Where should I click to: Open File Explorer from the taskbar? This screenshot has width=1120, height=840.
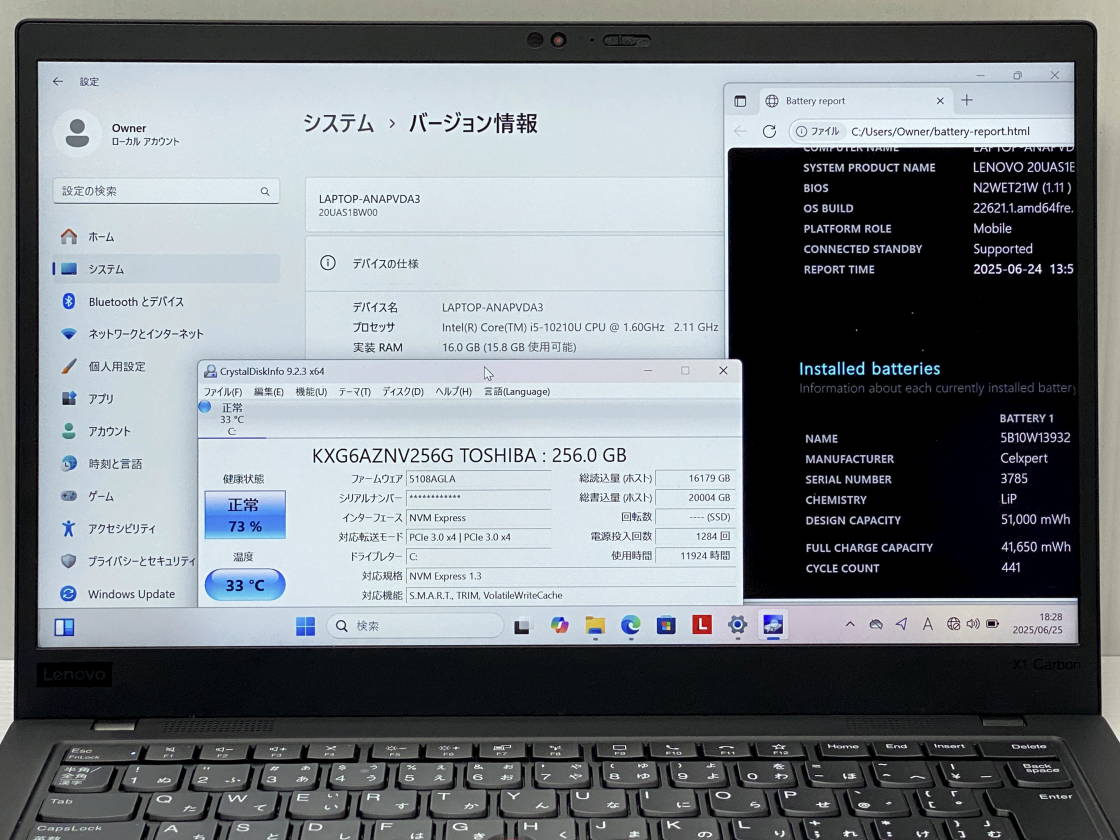[595, 626]
